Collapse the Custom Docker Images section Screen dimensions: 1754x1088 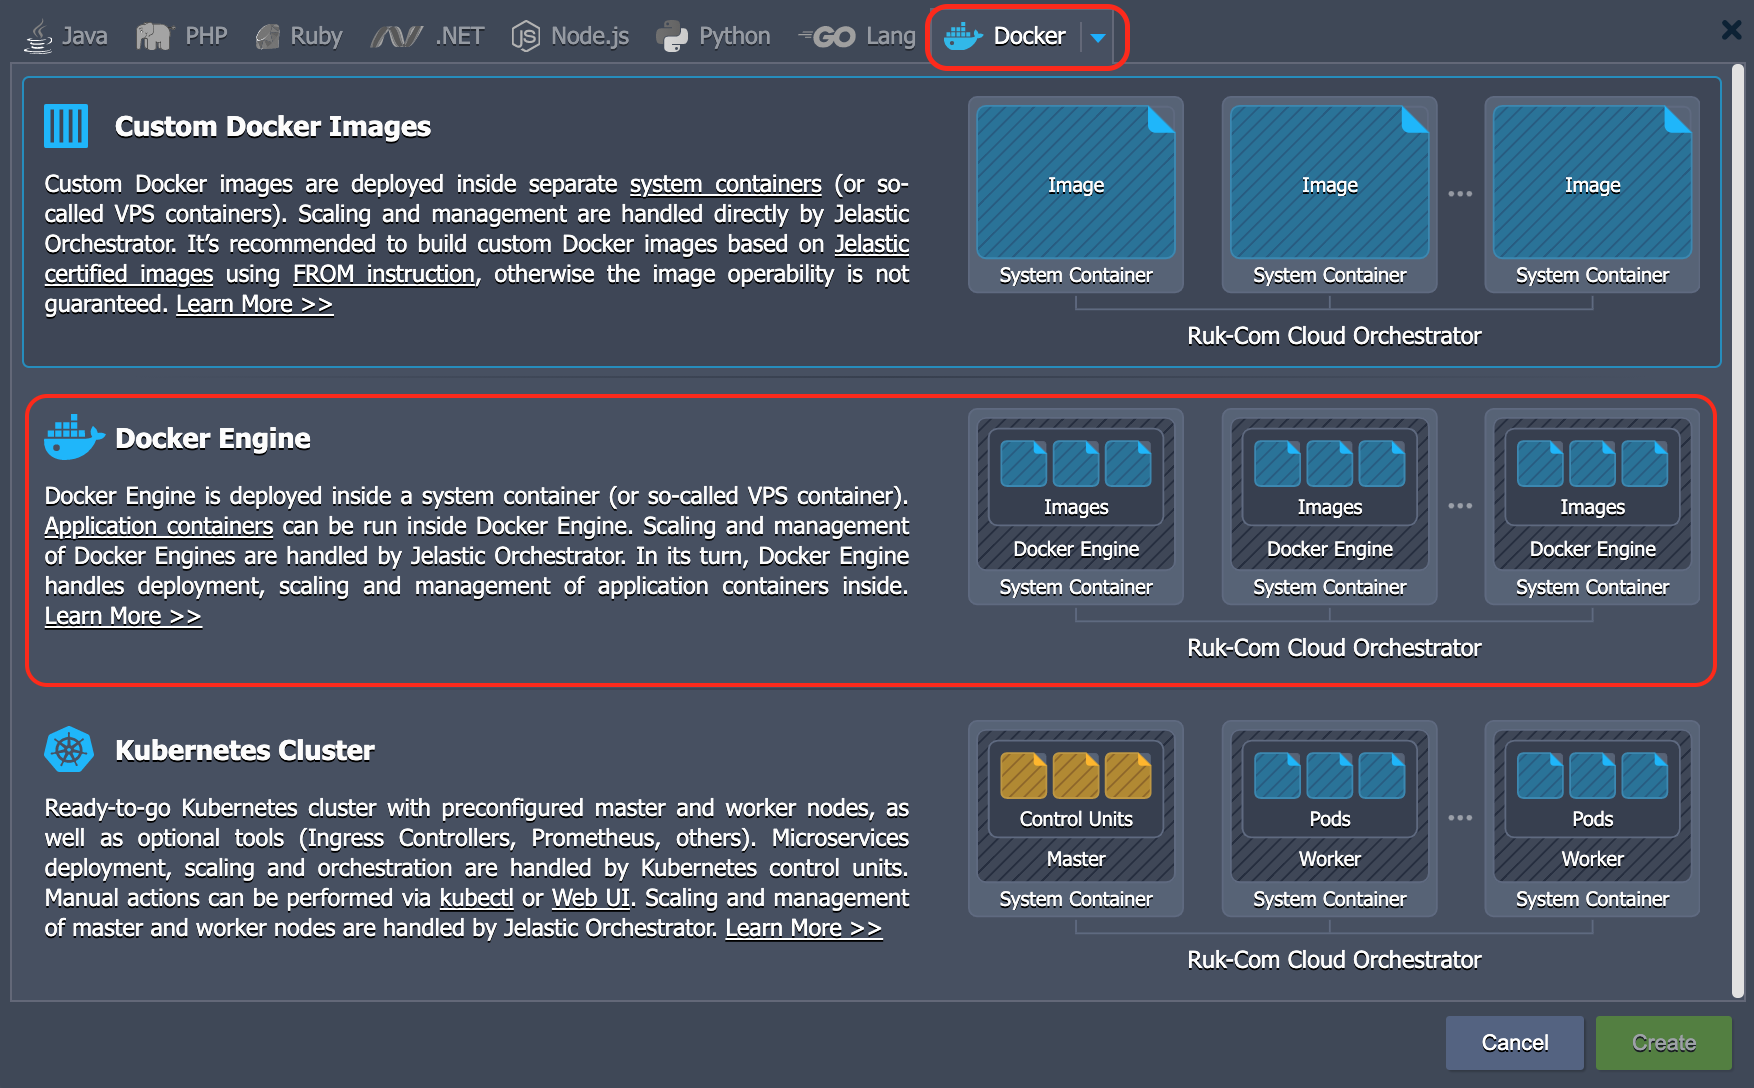(272, 126)
